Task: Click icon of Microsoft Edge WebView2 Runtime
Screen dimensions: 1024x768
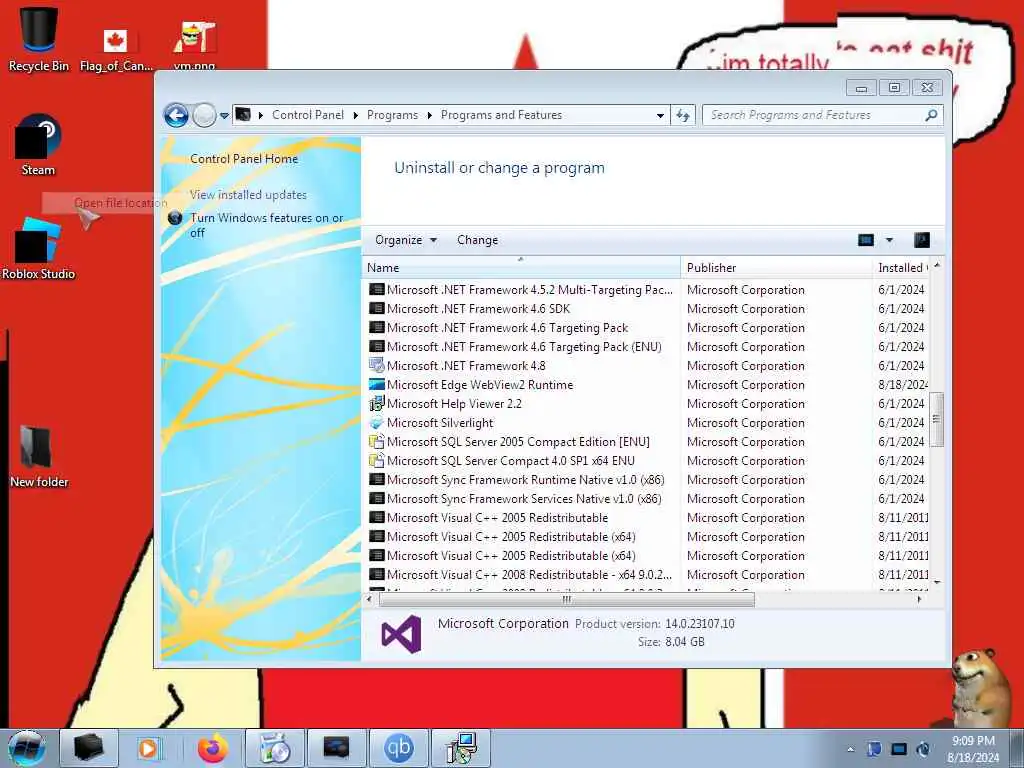Action: 376,385
